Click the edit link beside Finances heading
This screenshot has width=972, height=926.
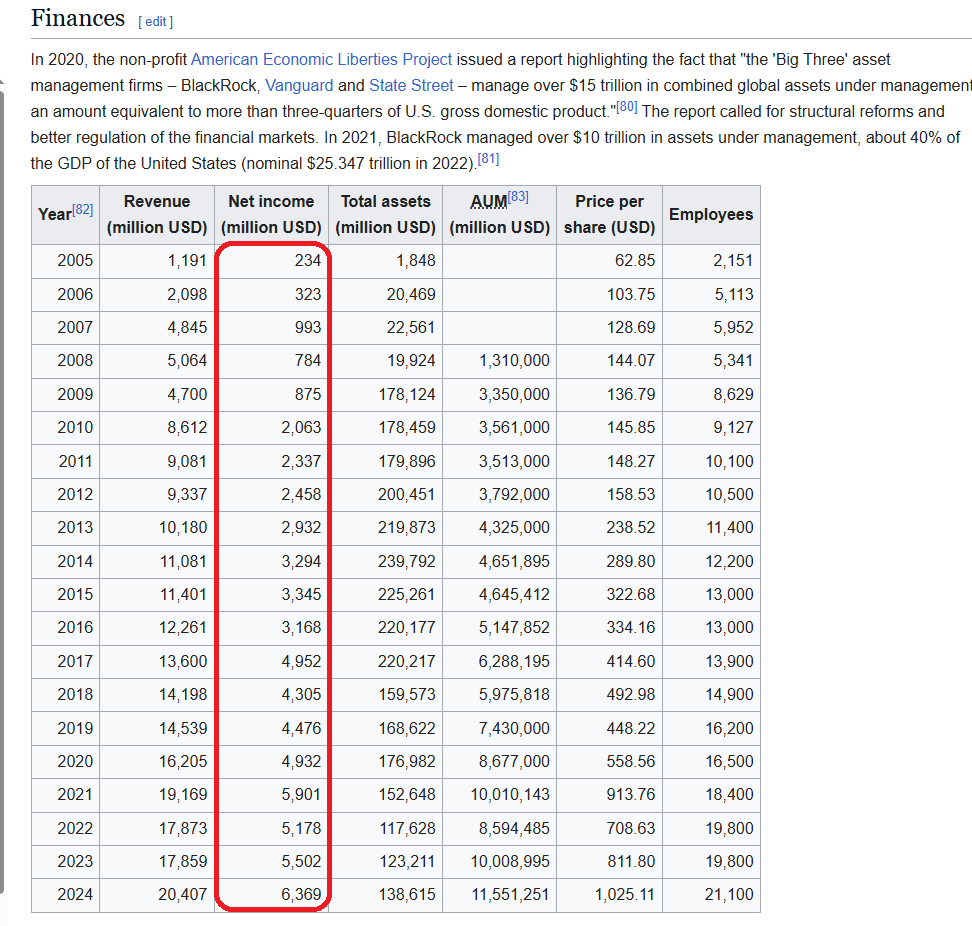pos(156,22)
